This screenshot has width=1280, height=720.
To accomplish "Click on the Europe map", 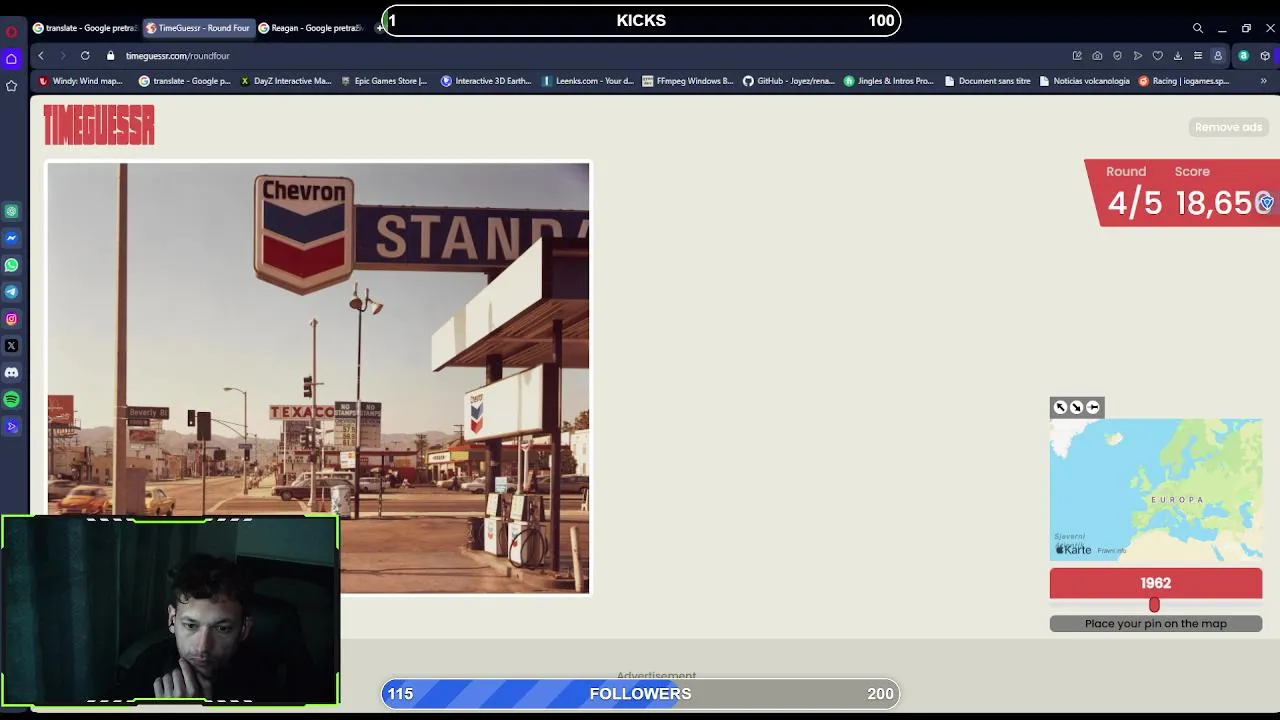I will click(x=1156, y=489).
